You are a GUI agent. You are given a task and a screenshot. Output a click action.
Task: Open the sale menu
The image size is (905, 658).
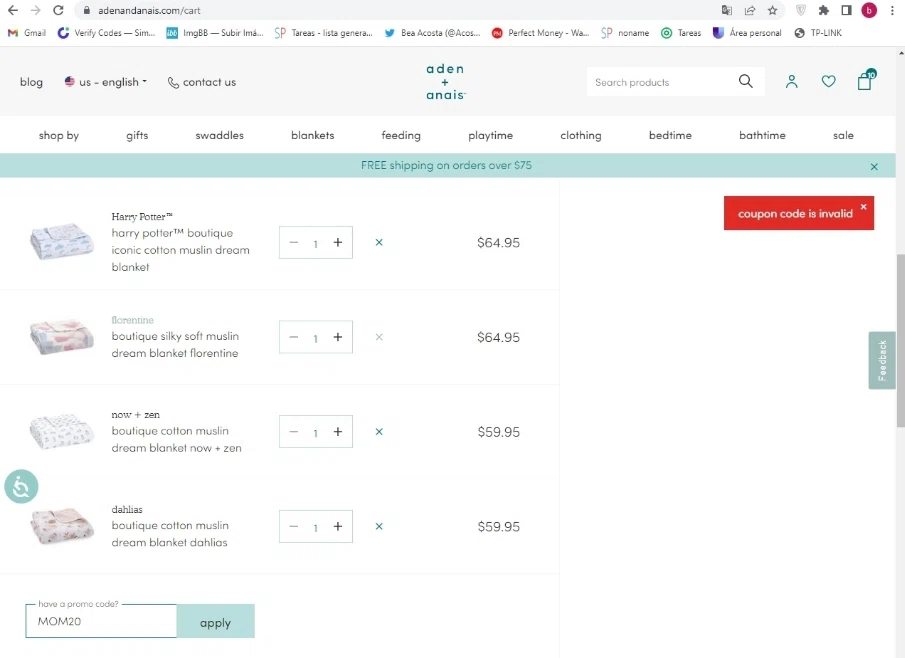[x=843, y=135]
